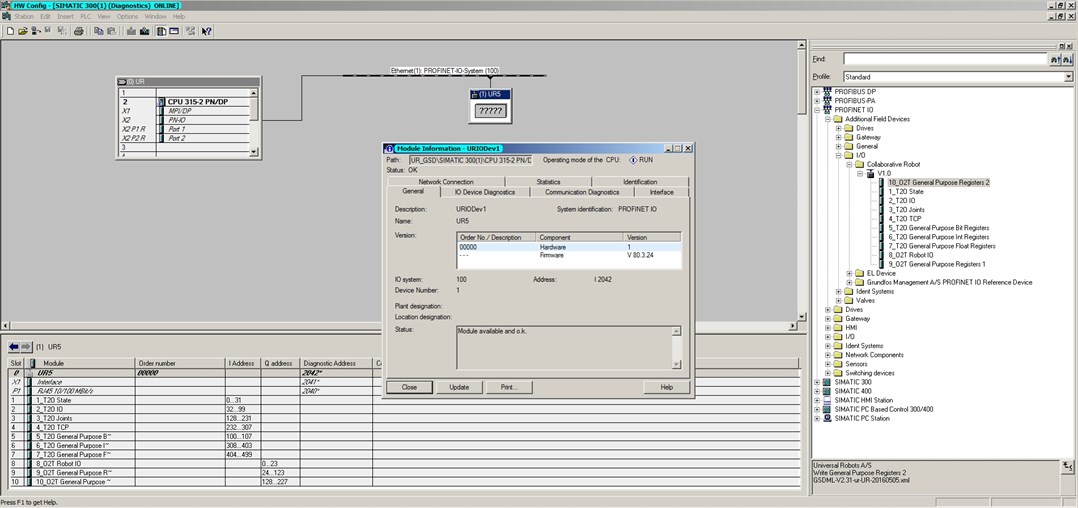This screenshot has width=1078, height=508.
Task: Select the 8_O2T Robot IO table row
Action: tap(55, 464)
